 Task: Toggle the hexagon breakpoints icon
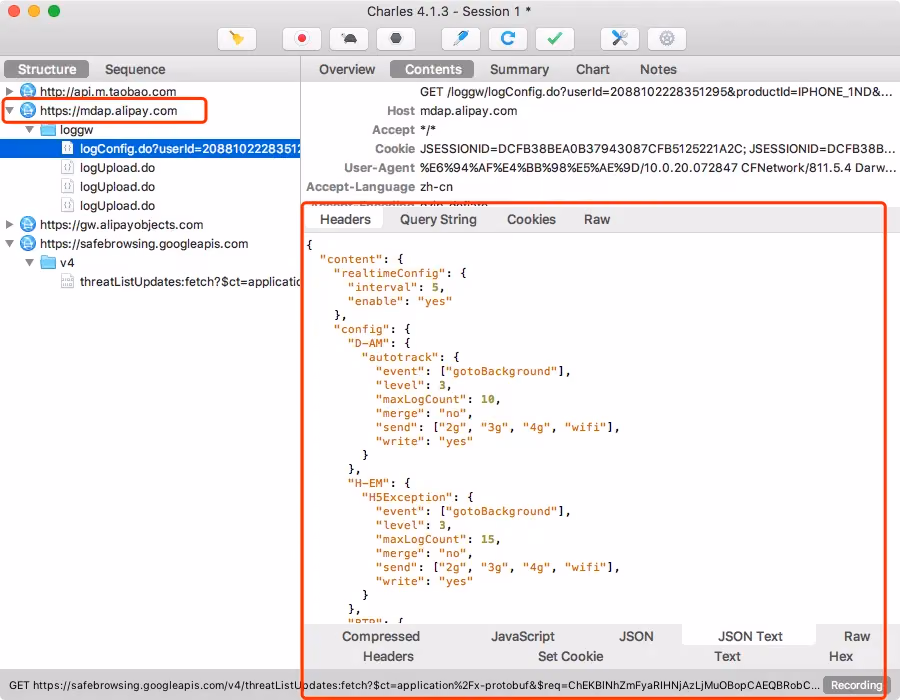(396, 39)
